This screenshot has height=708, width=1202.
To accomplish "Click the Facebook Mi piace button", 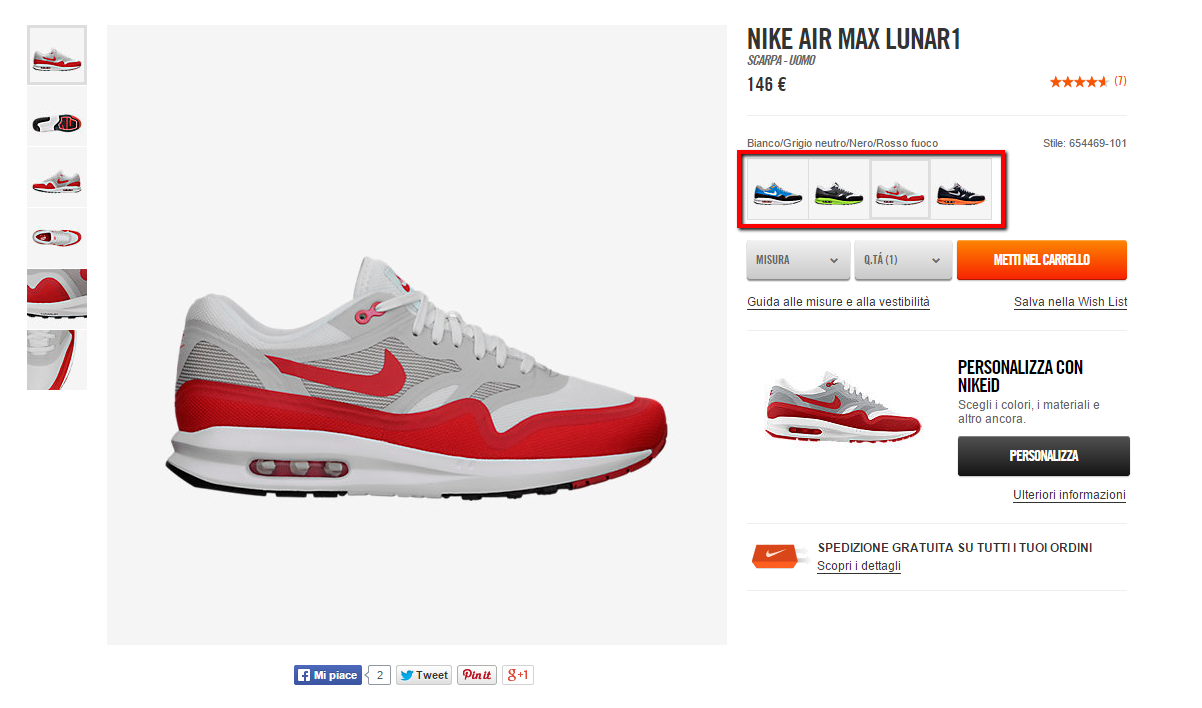I will (327, 675).
